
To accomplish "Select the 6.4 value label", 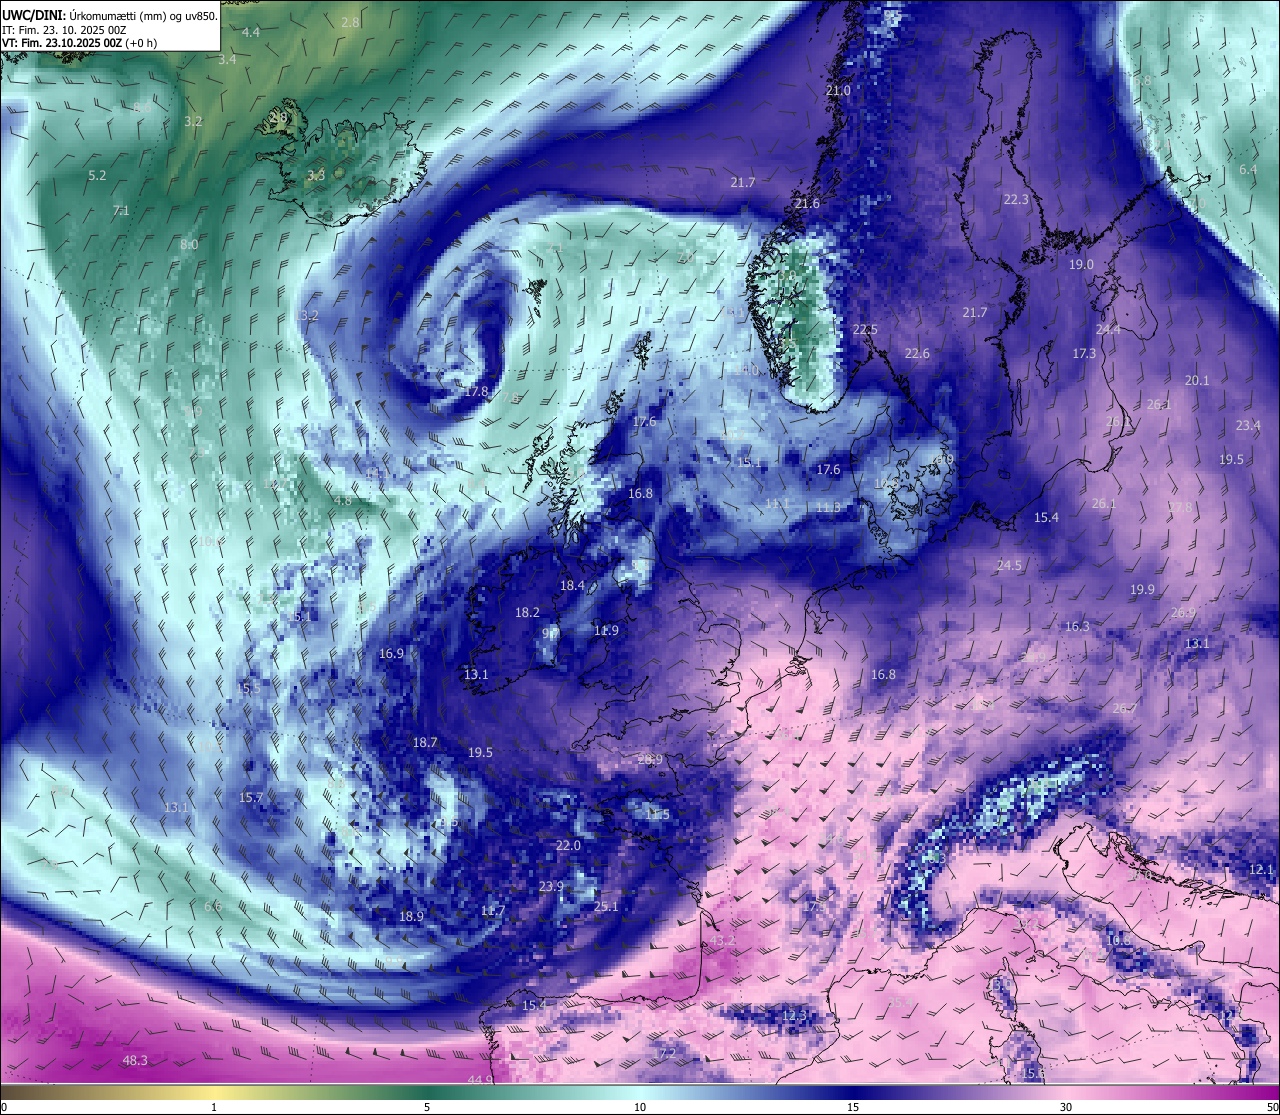I will [1248, 171].
